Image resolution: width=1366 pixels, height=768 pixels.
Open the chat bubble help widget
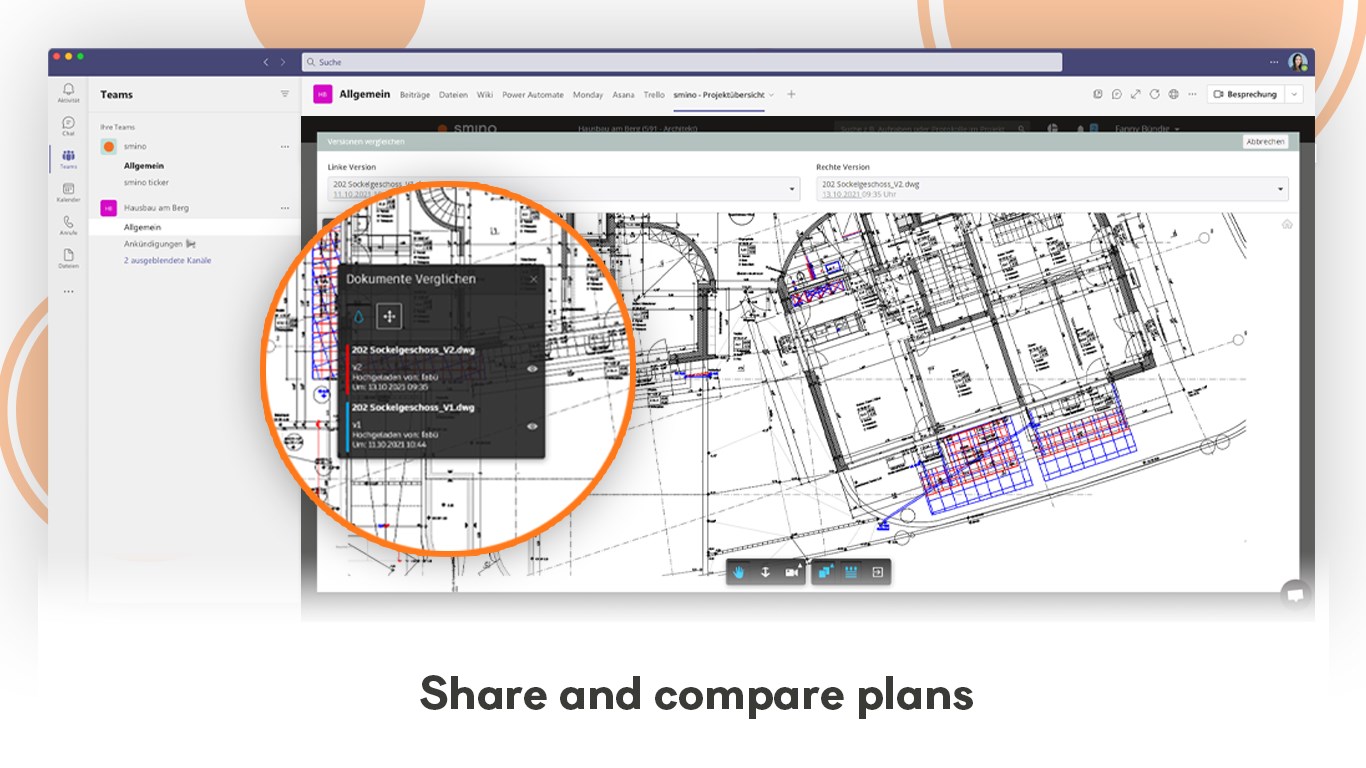point(1295,594)
